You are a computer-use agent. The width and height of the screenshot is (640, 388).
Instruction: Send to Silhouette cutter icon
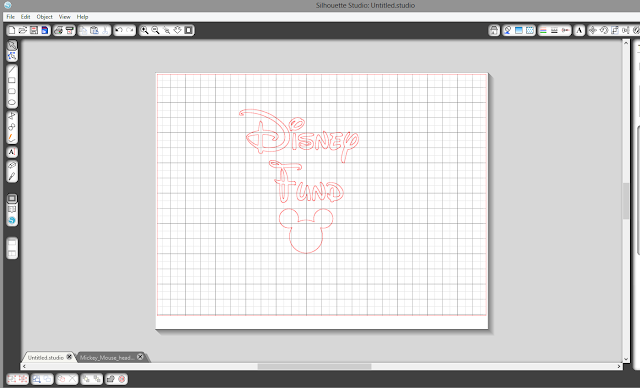[x=69, y=30]
